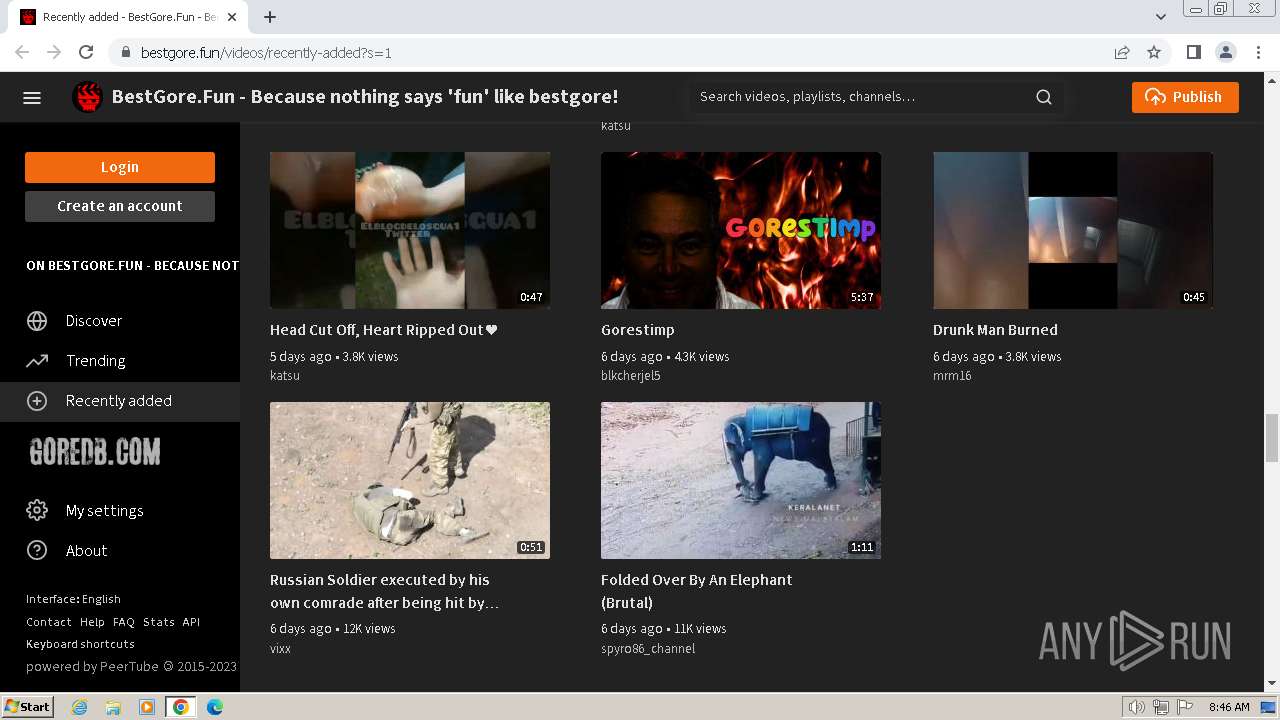Click the browser Forward arrow
1280x720 pixels.
tap(54, 52)
